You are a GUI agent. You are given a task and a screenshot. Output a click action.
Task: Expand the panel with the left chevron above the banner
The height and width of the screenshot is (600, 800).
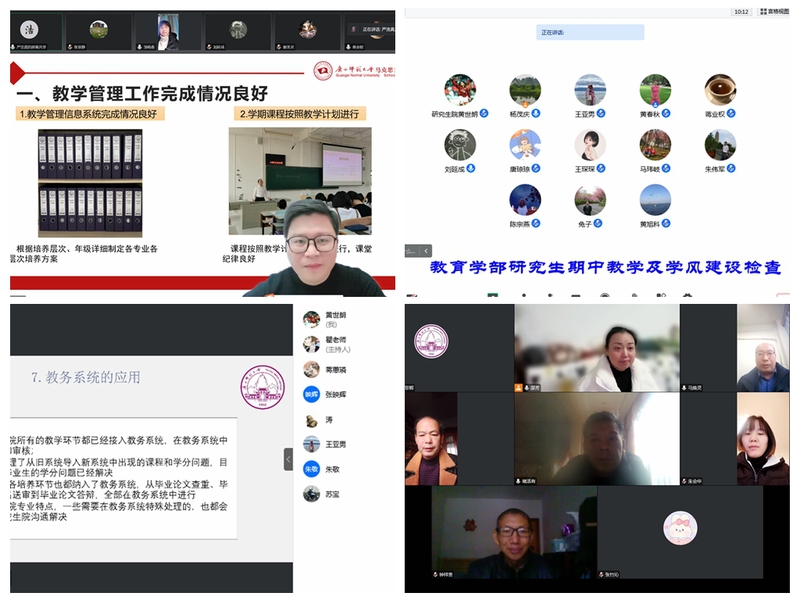(x=426, y=251)
